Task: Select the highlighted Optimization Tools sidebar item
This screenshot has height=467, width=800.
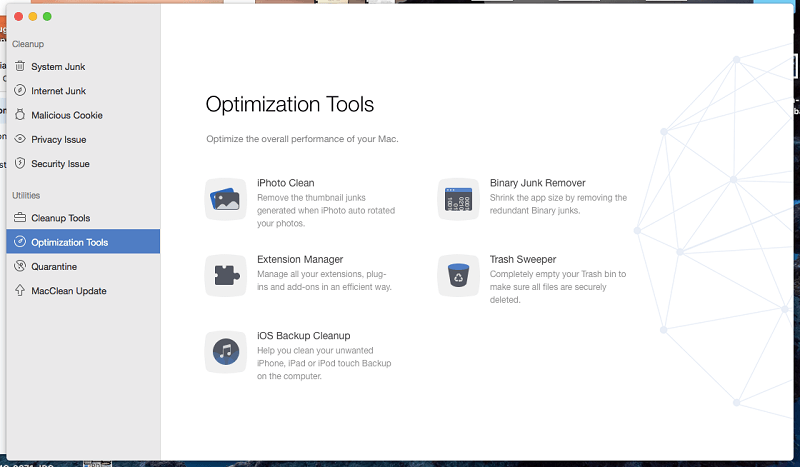Action: coord(69,242)
